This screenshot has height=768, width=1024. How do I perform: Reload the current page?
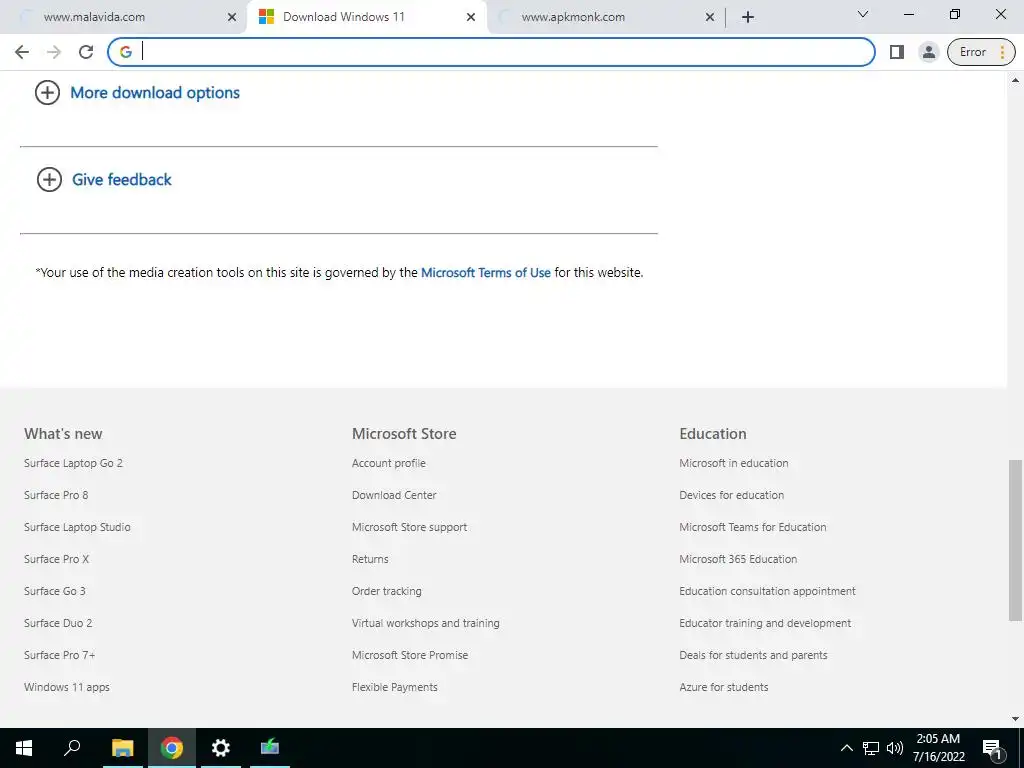pyautogui.click(x=86, y=52)
